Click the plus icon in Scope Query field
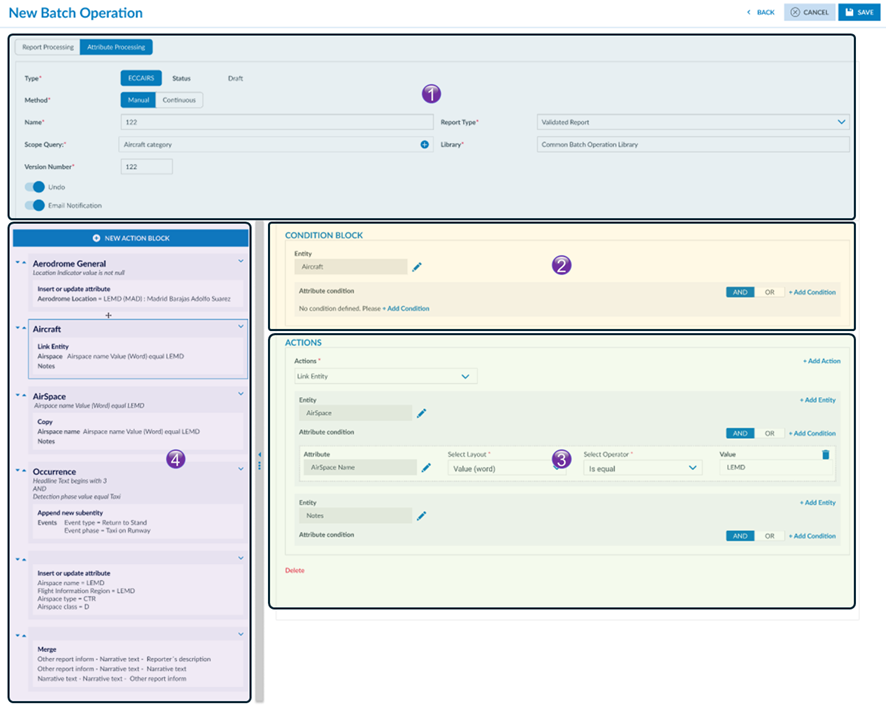This screenshot has width=886, height=723. coord(425,145)
